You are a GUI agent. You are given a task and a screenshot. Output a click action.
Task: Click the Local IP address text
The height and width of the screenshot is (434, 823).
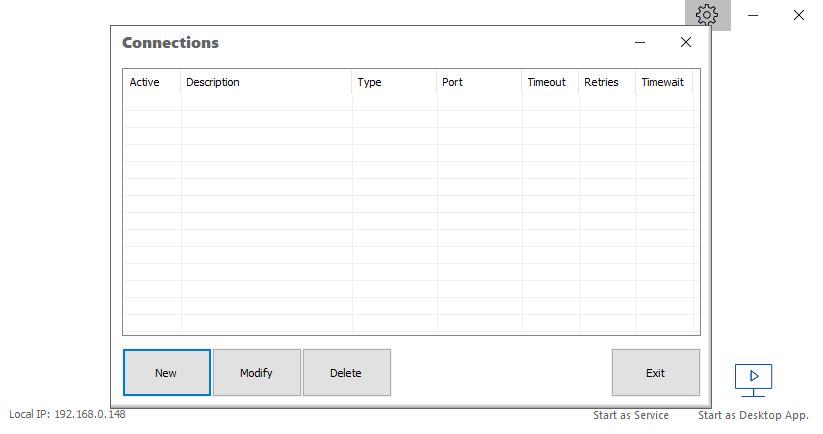(x=67, y=415)
